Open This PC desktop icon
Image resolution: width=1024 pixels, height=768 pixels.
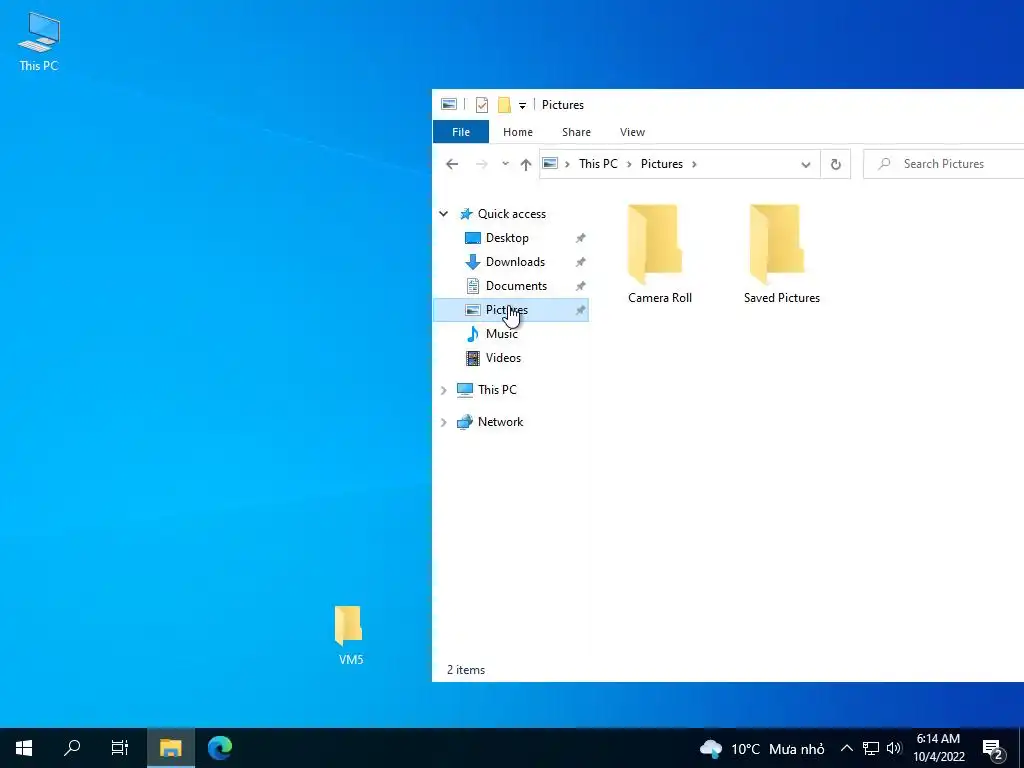pos(39,42)
